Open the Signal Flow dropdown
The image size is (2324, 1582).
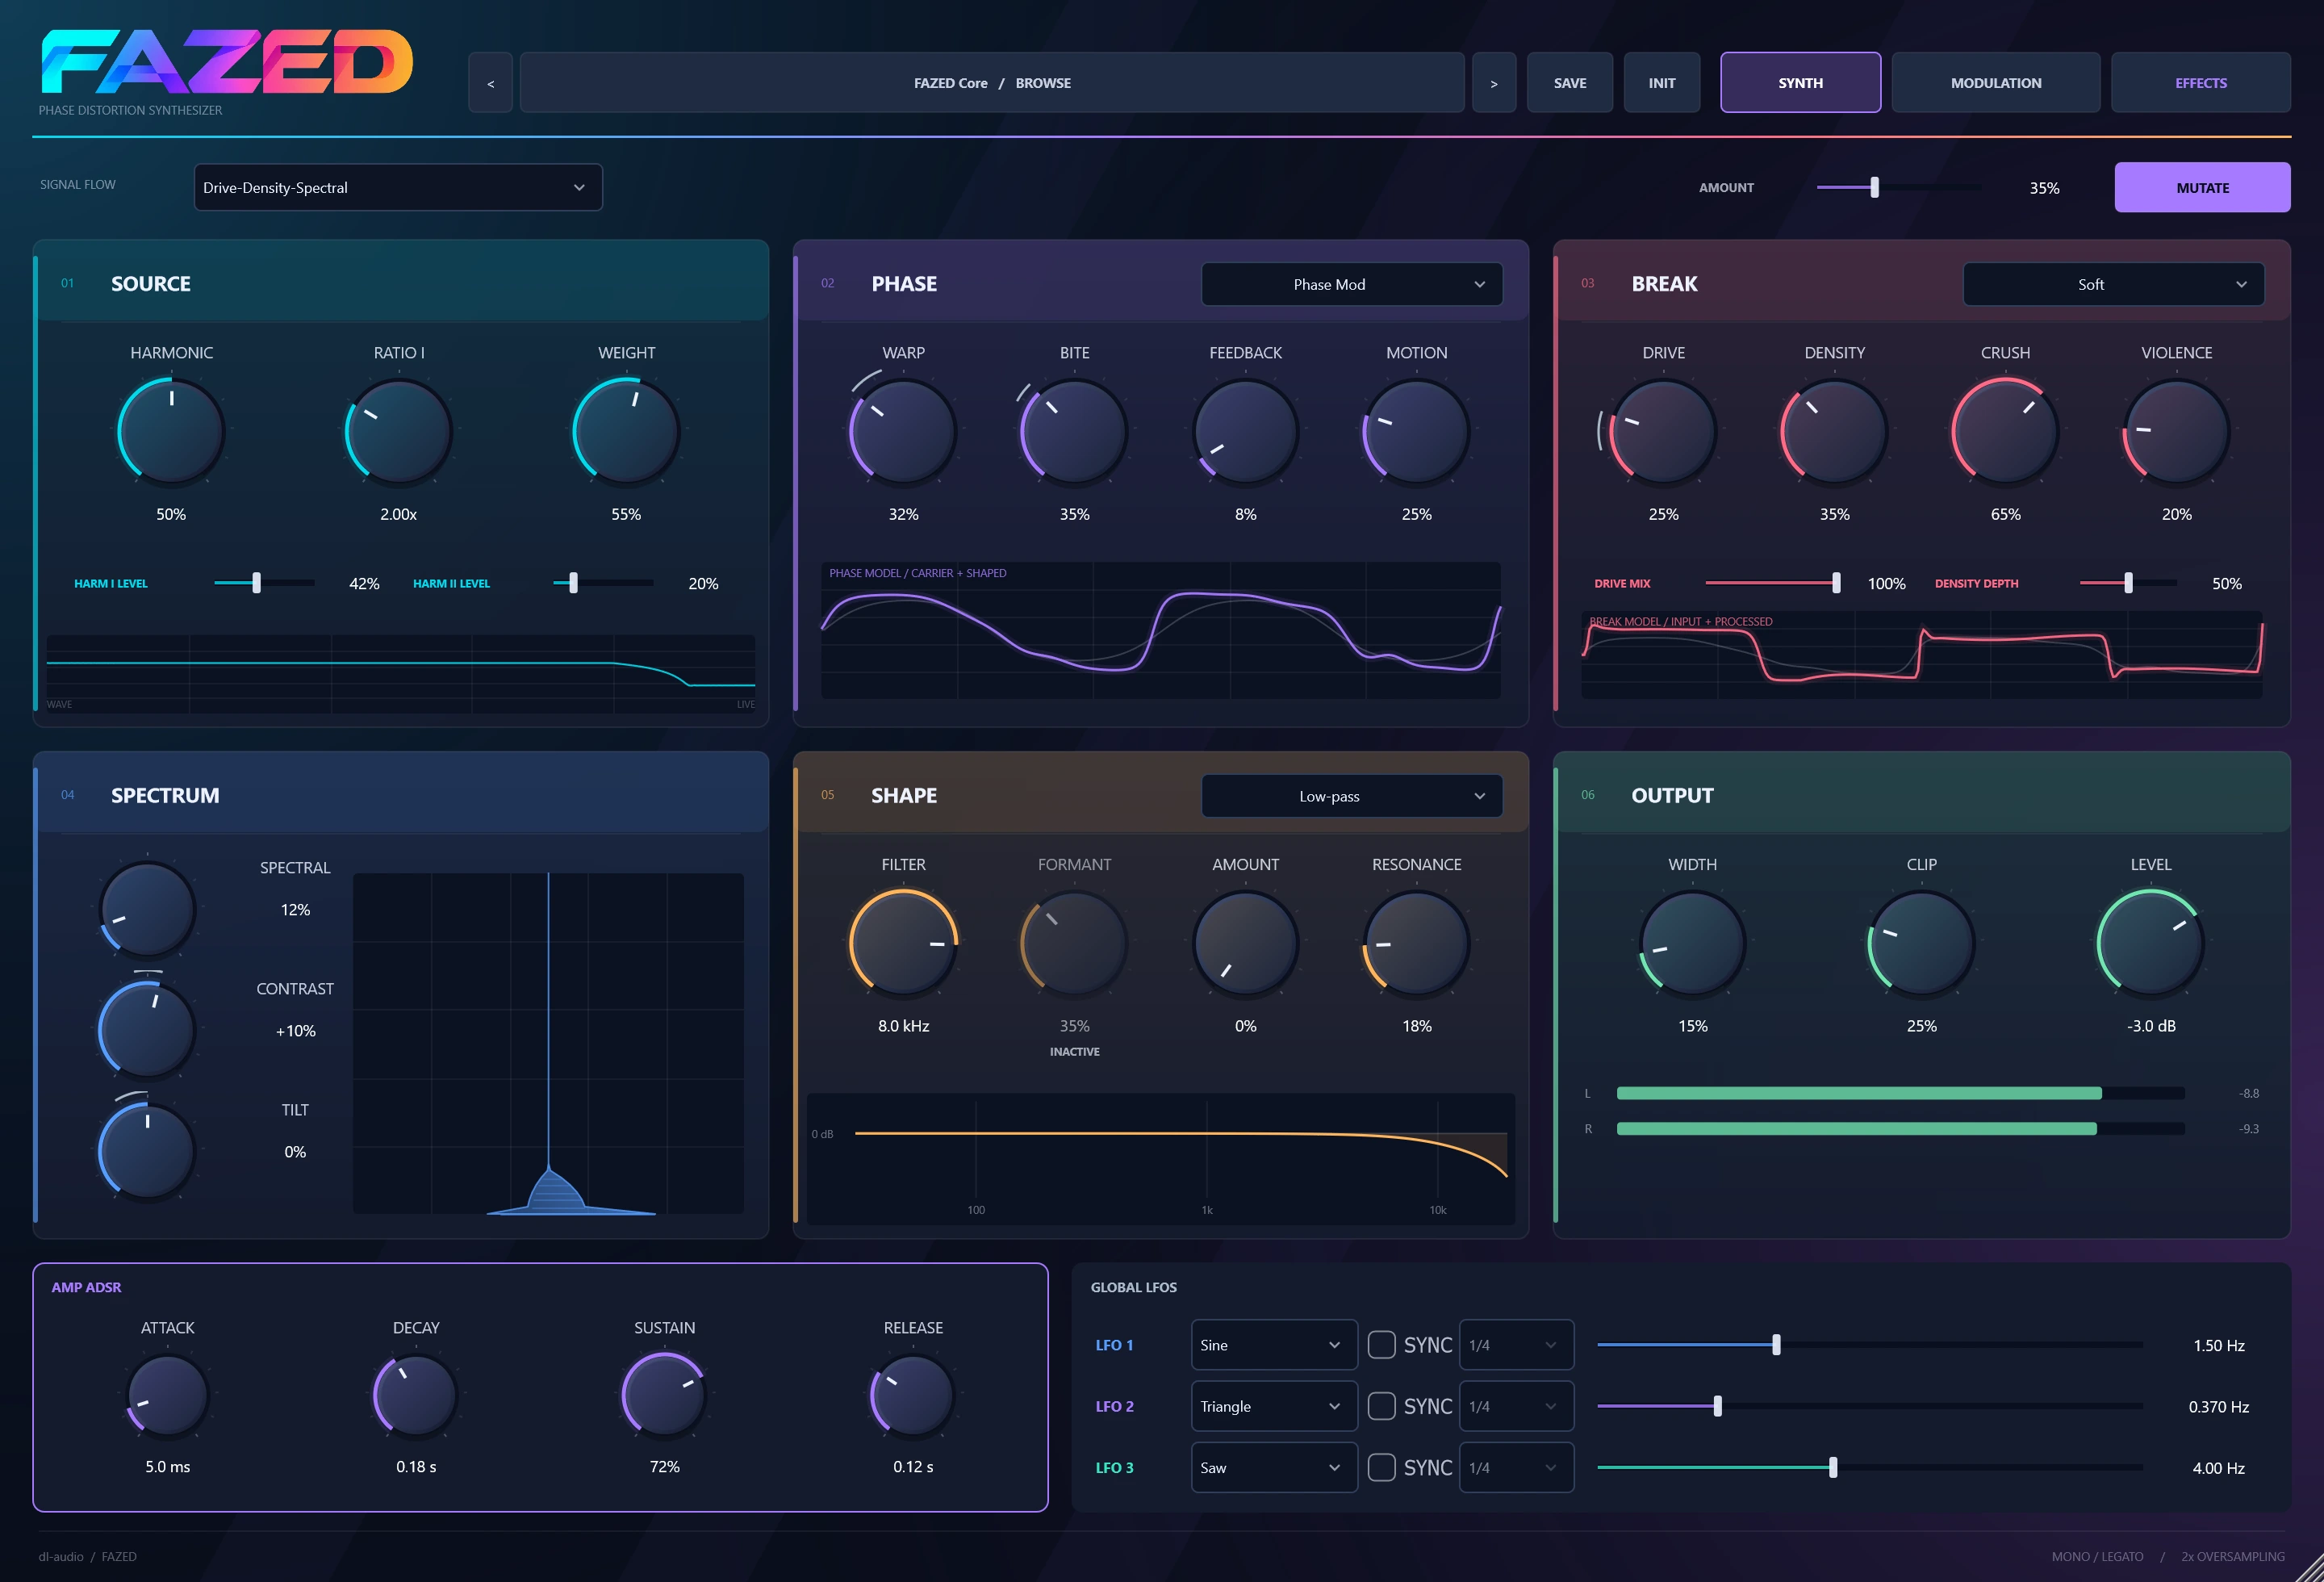pyautogui.click(x=398, y=187)
